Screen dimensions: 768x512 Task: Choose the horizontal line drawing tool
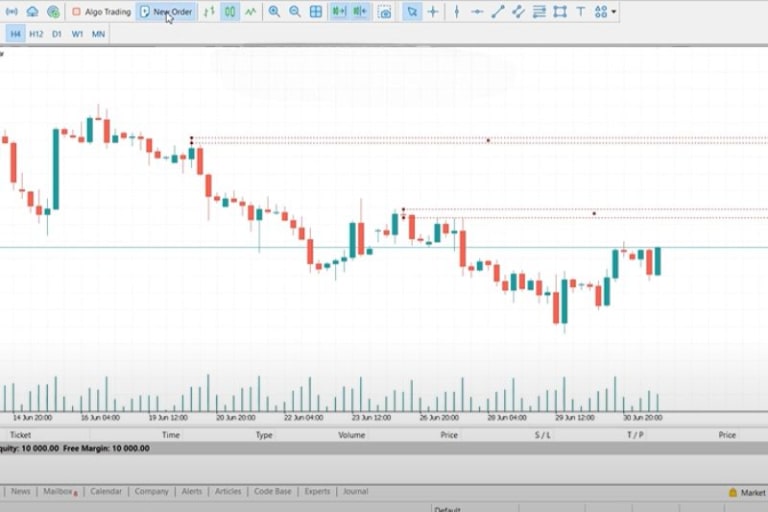point(477,12)
